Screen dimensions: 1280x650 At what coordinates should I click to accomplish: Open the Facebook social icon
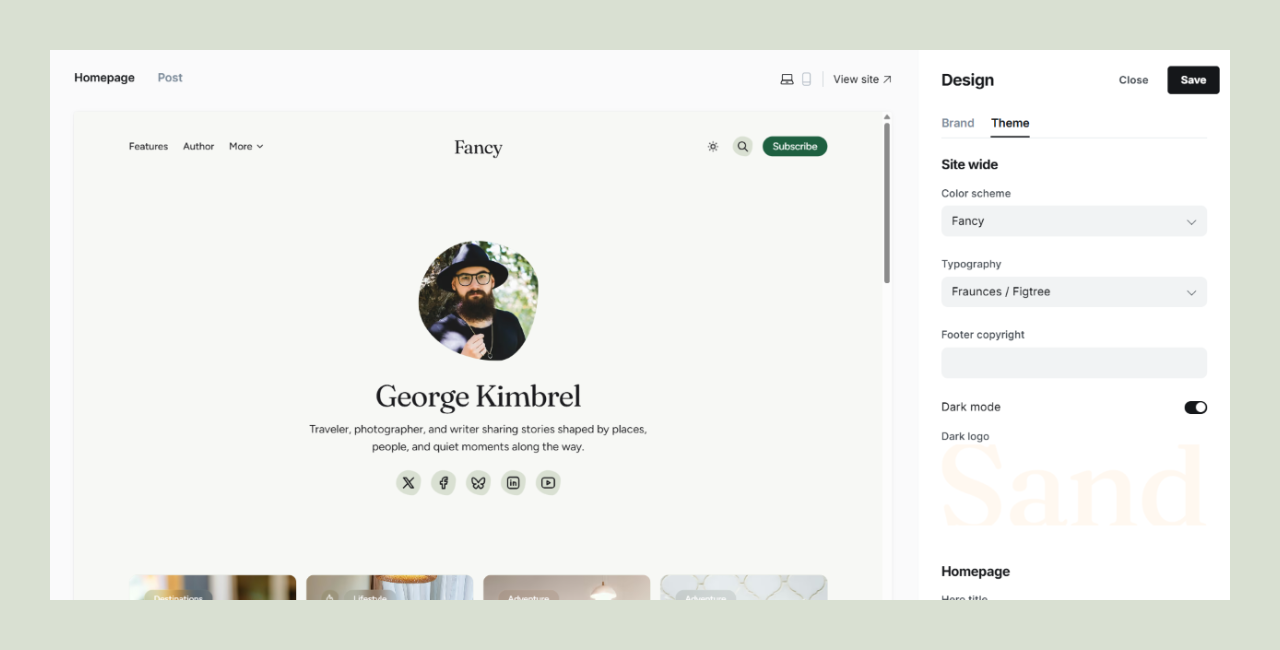[x=443, y=483]
